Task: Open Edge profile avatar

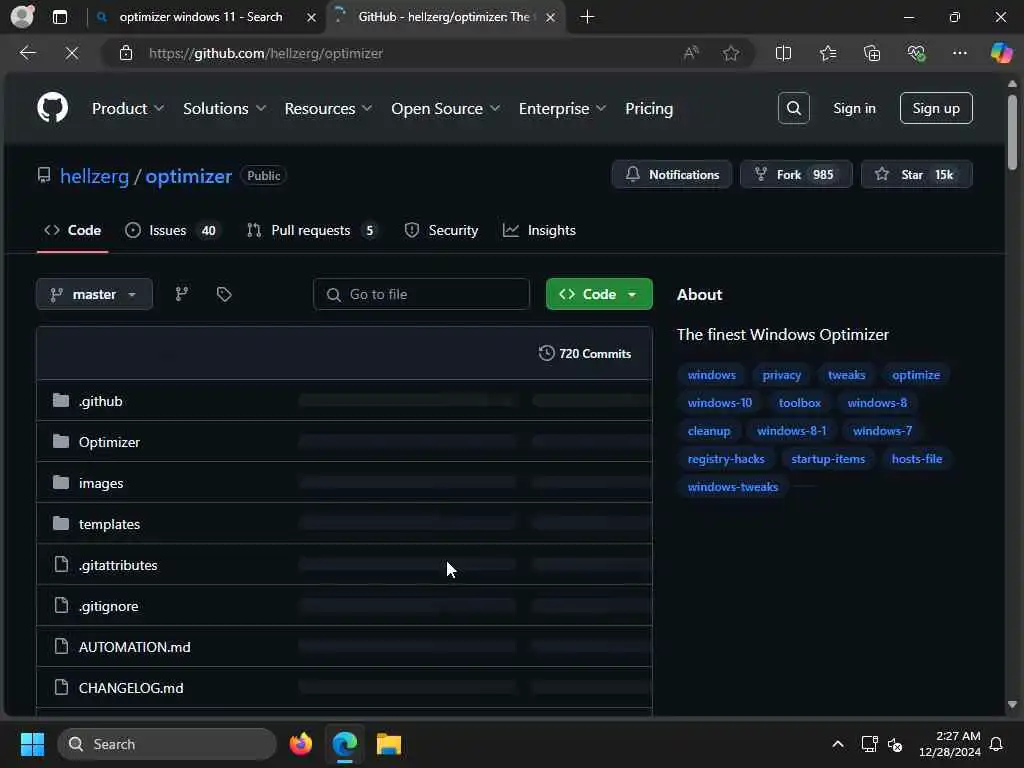Action: 22,16
